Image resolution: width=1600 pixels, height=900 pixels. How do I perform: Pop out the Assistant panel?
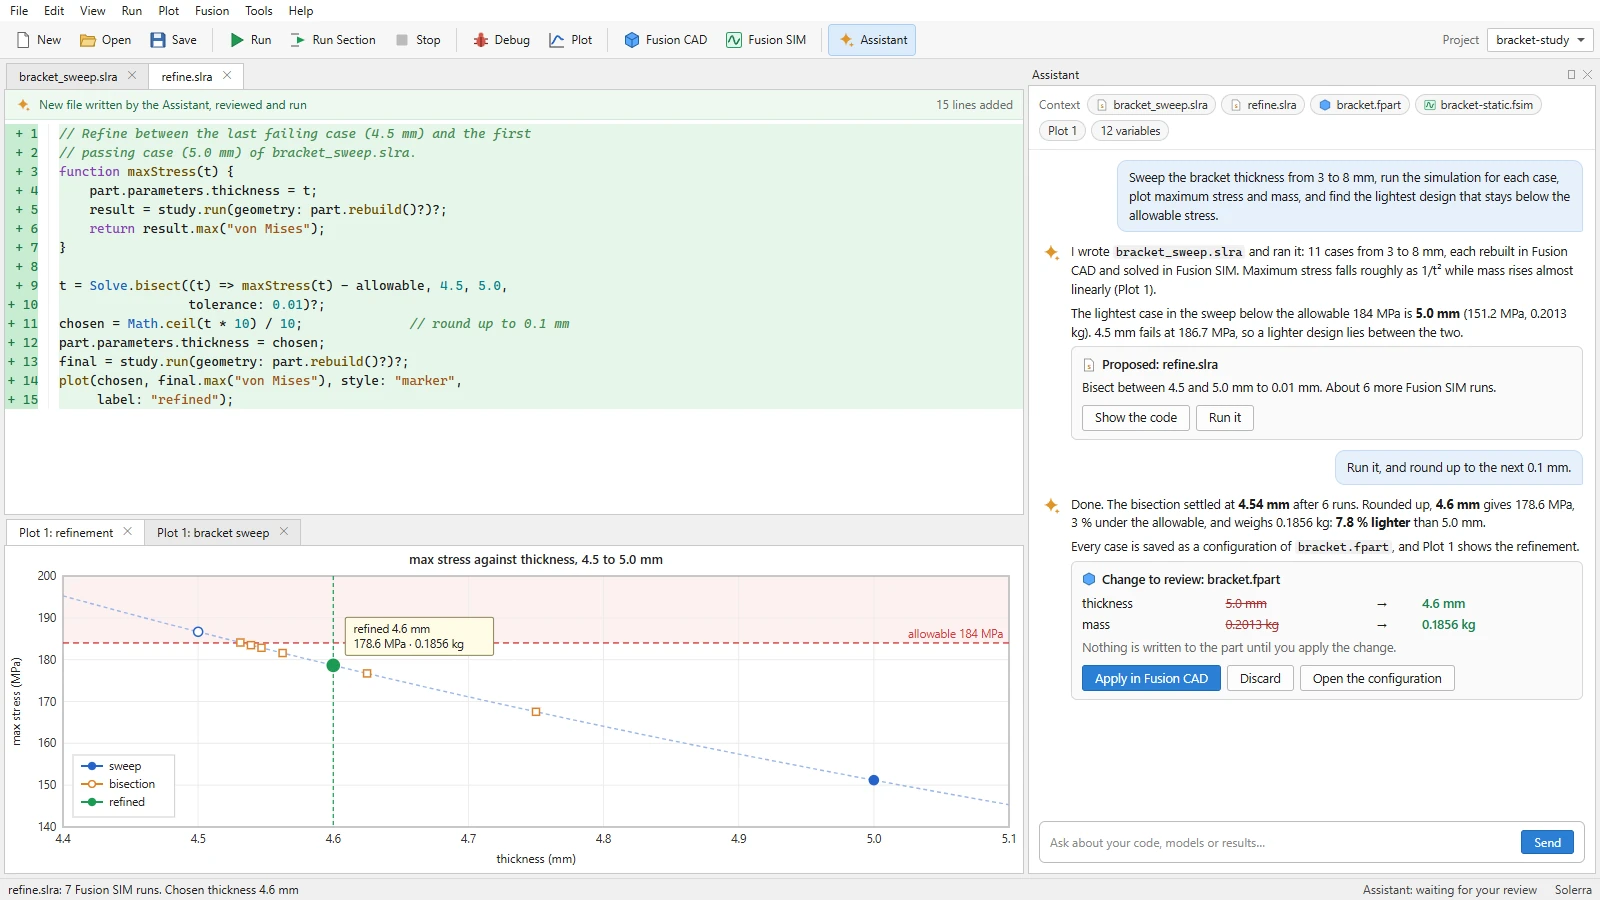(x=1571, y=75)
